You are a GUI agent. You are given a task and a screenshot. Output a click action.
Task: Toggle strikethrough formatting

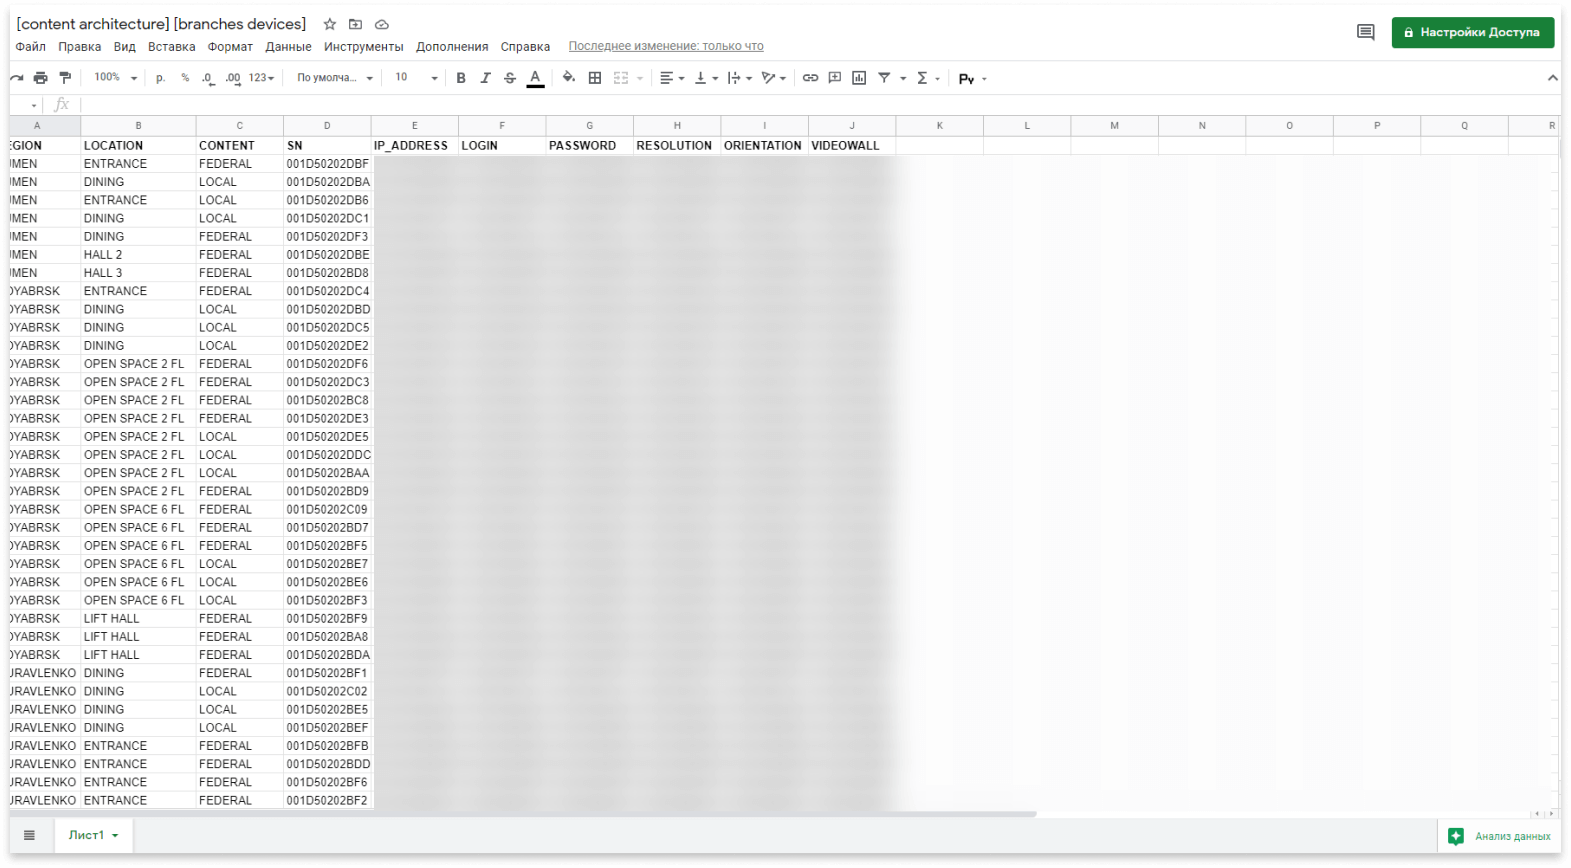point(510,78)
